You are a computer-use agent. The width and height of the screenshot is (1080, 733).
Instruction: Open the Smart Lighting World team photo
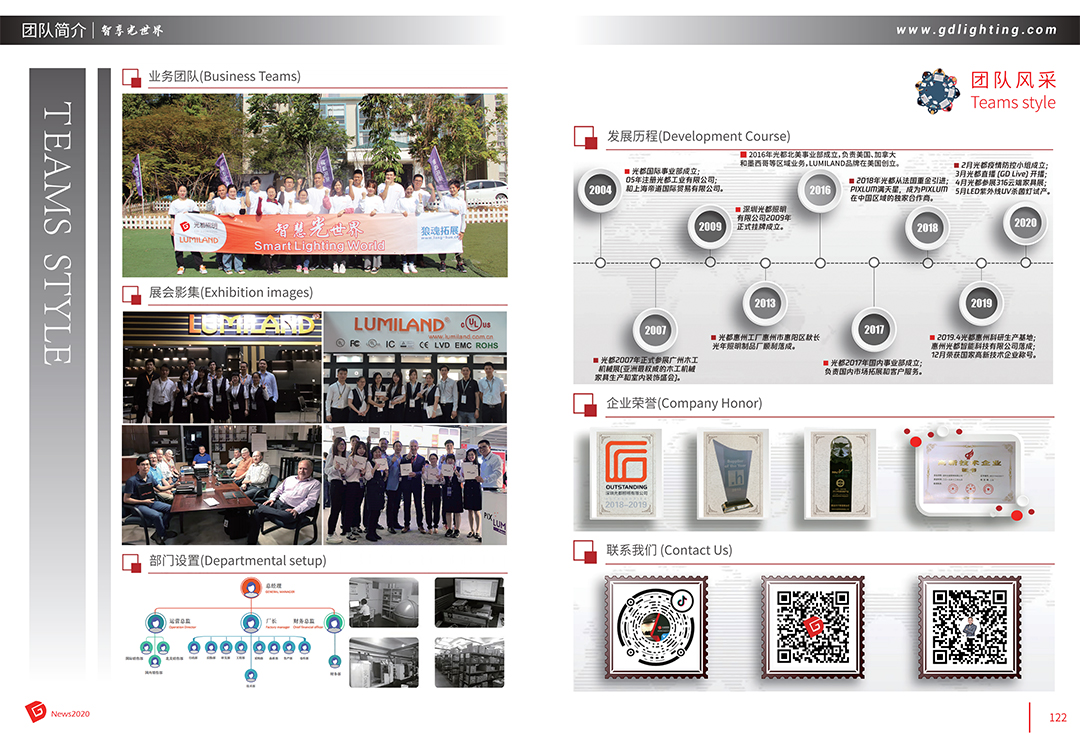tap(314, 185)
